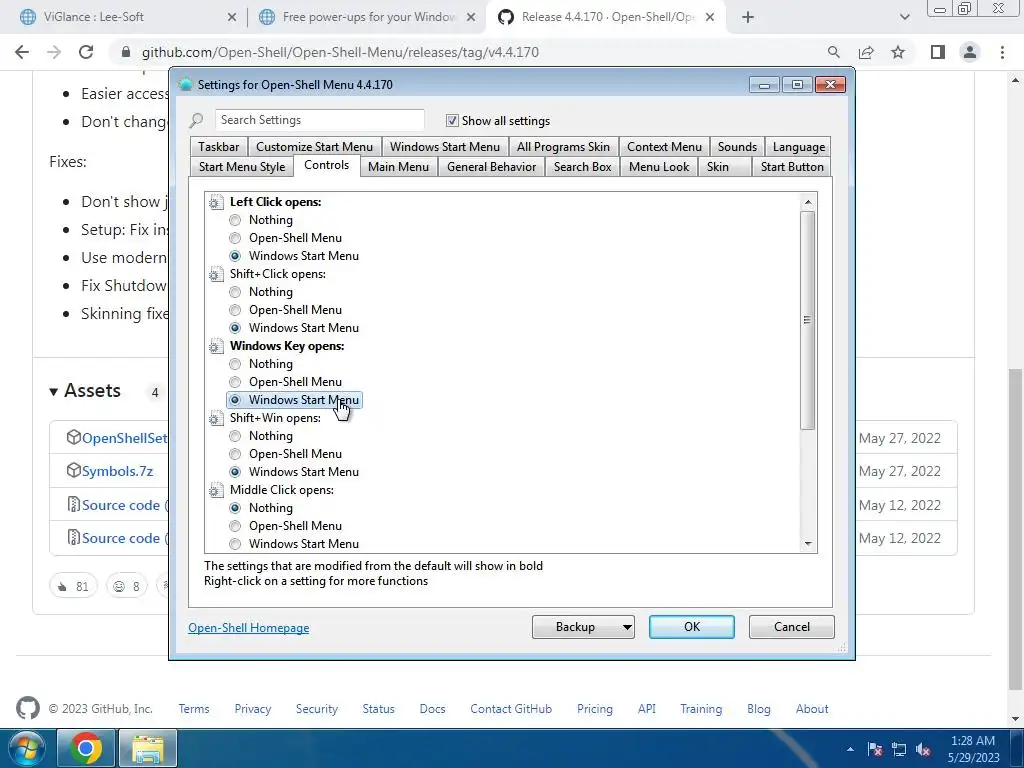Click the thumbs-up reaction count 81
This screenshot has width=1024, height=768.
73,586
